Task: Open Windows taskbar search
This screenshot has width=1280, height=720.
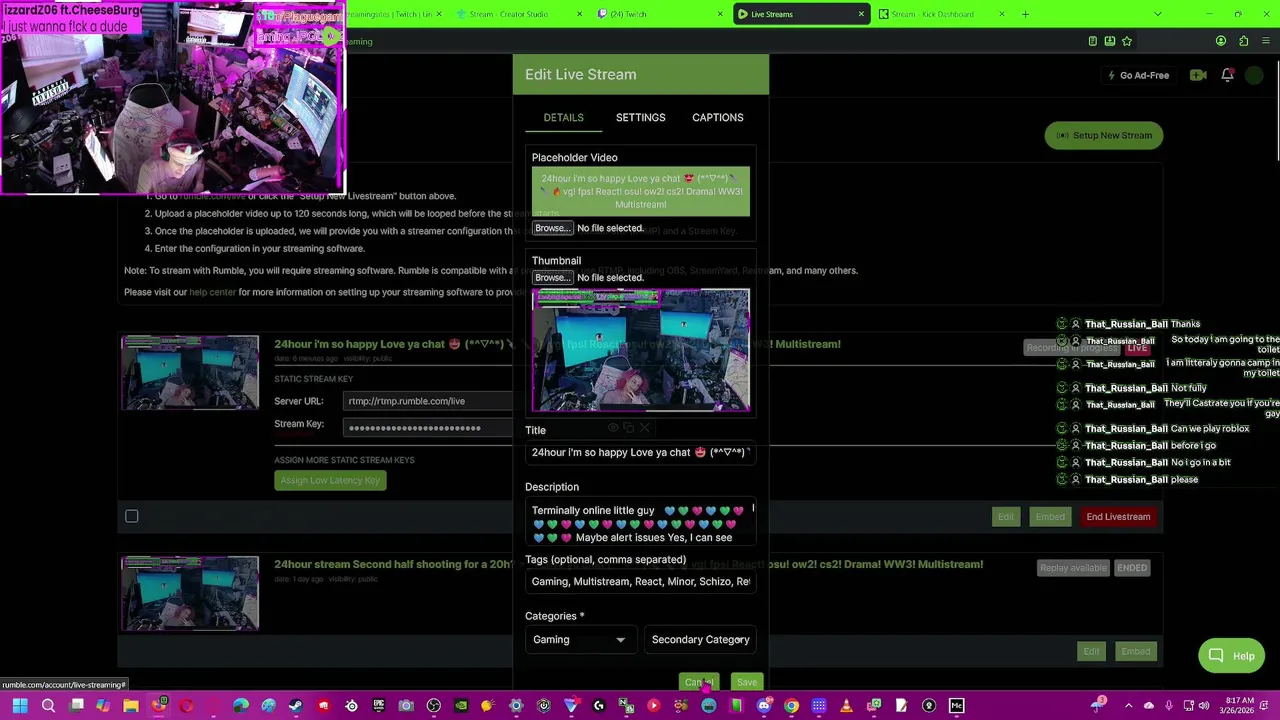Action: point(48,707)
